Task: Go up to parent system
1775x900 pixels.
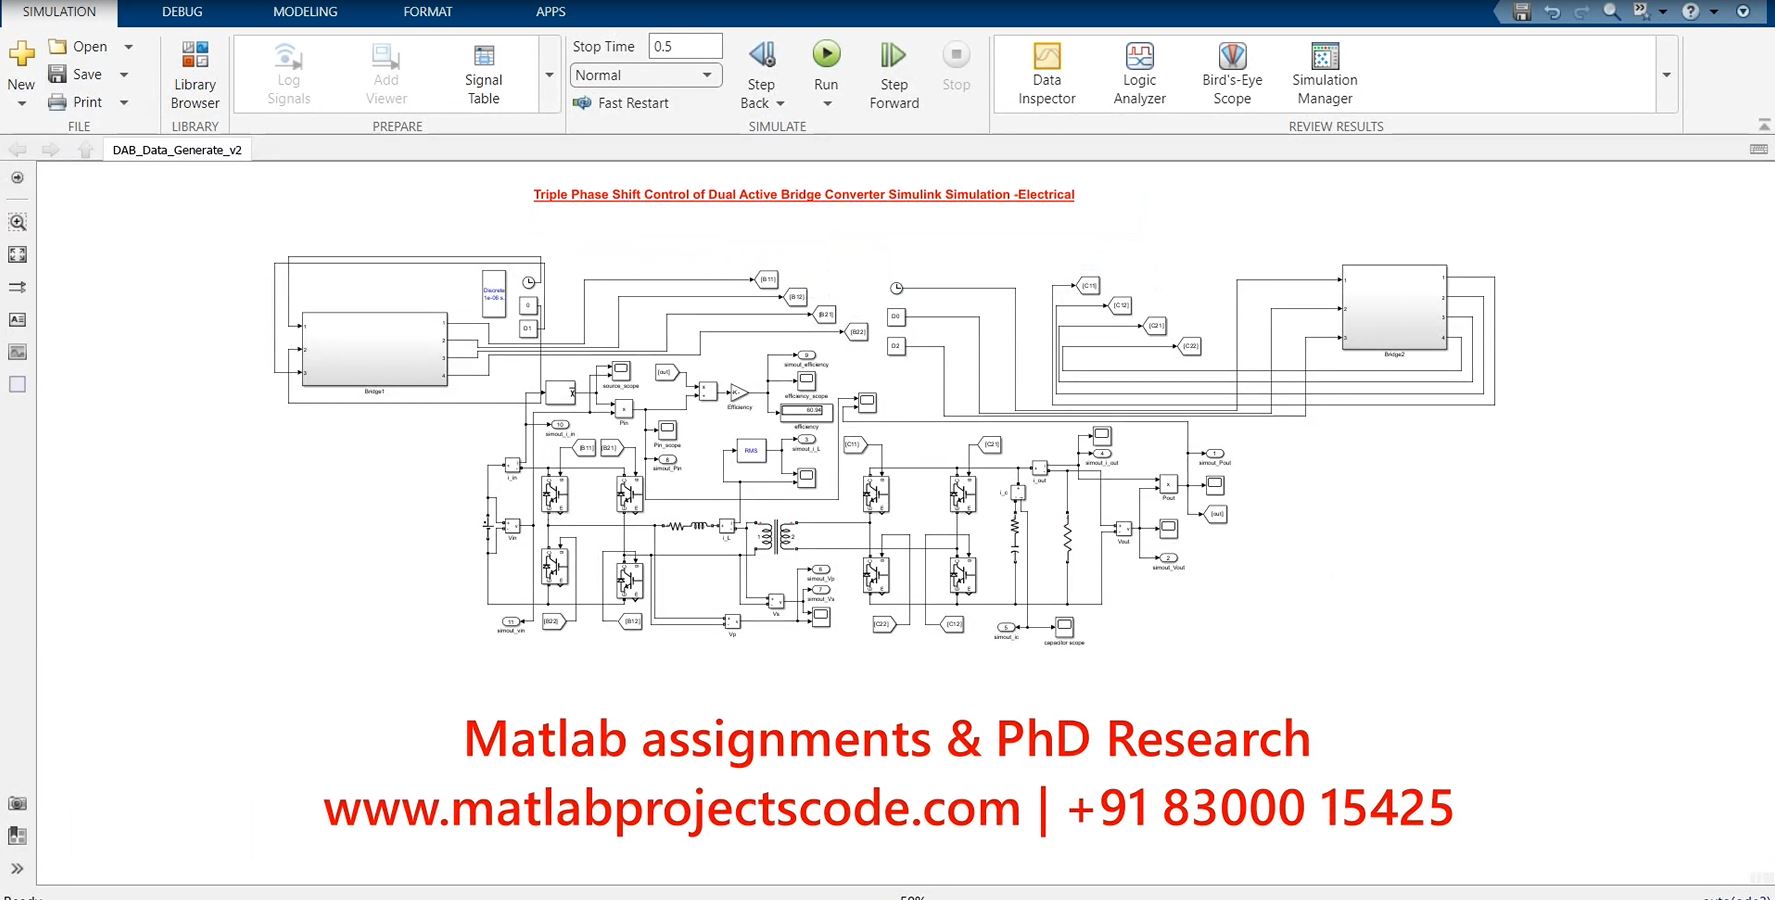Action: 85,150
